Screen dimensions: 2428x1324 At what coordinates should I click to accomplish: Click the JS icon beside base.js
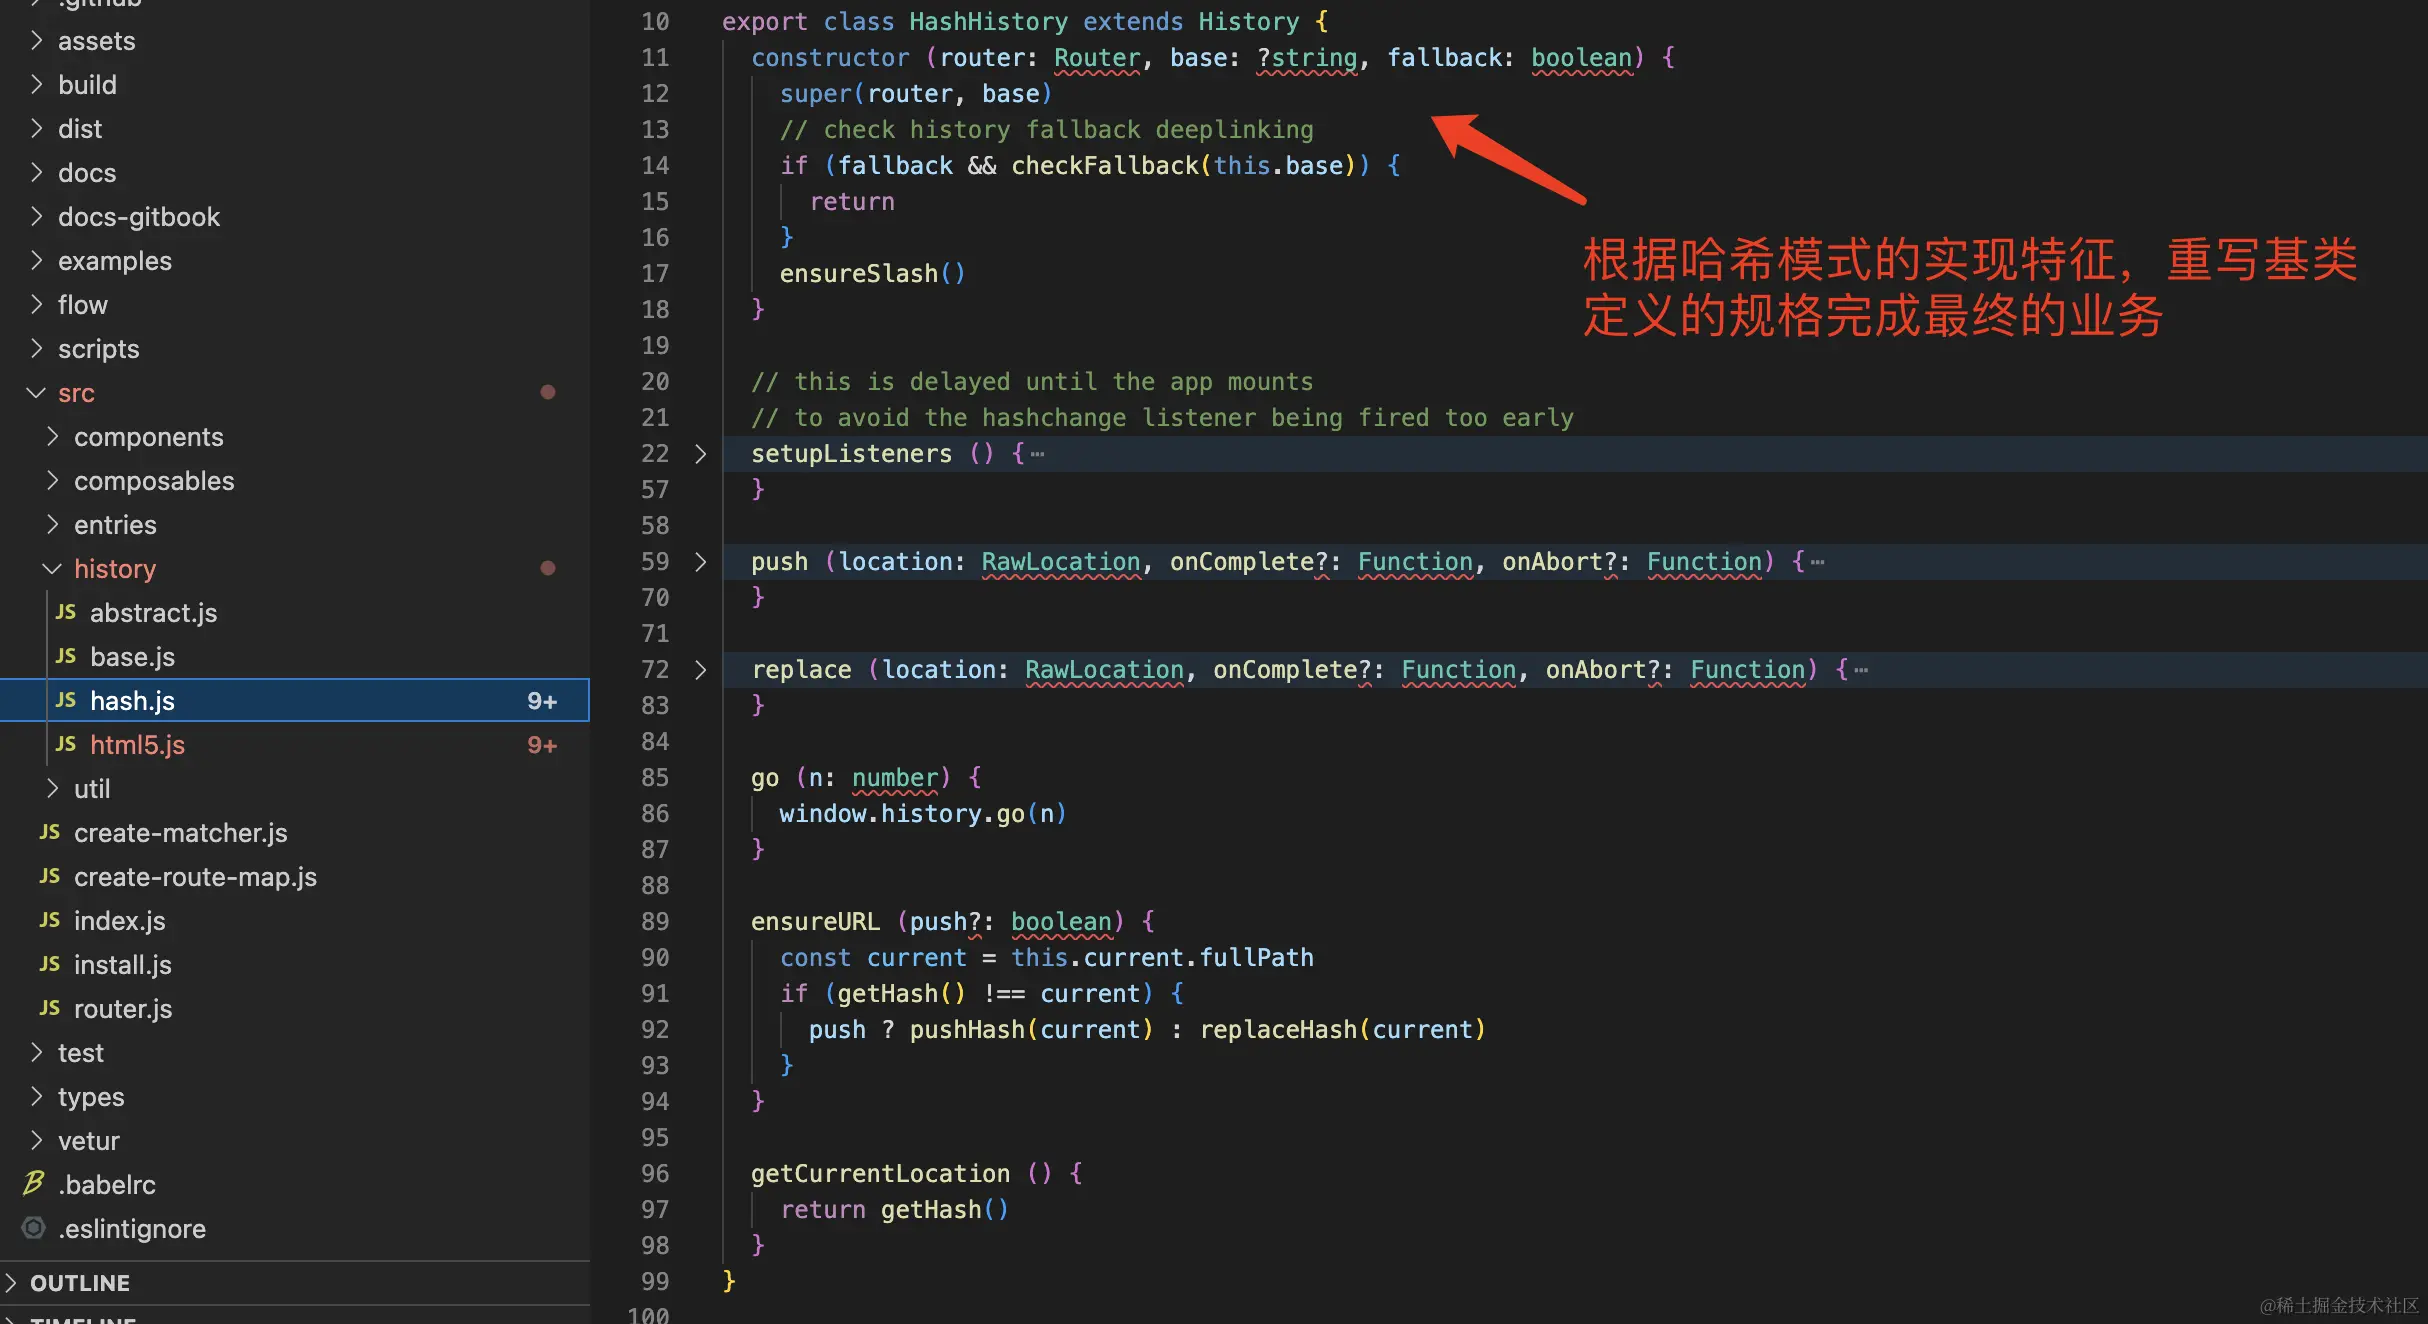point(66,656)
